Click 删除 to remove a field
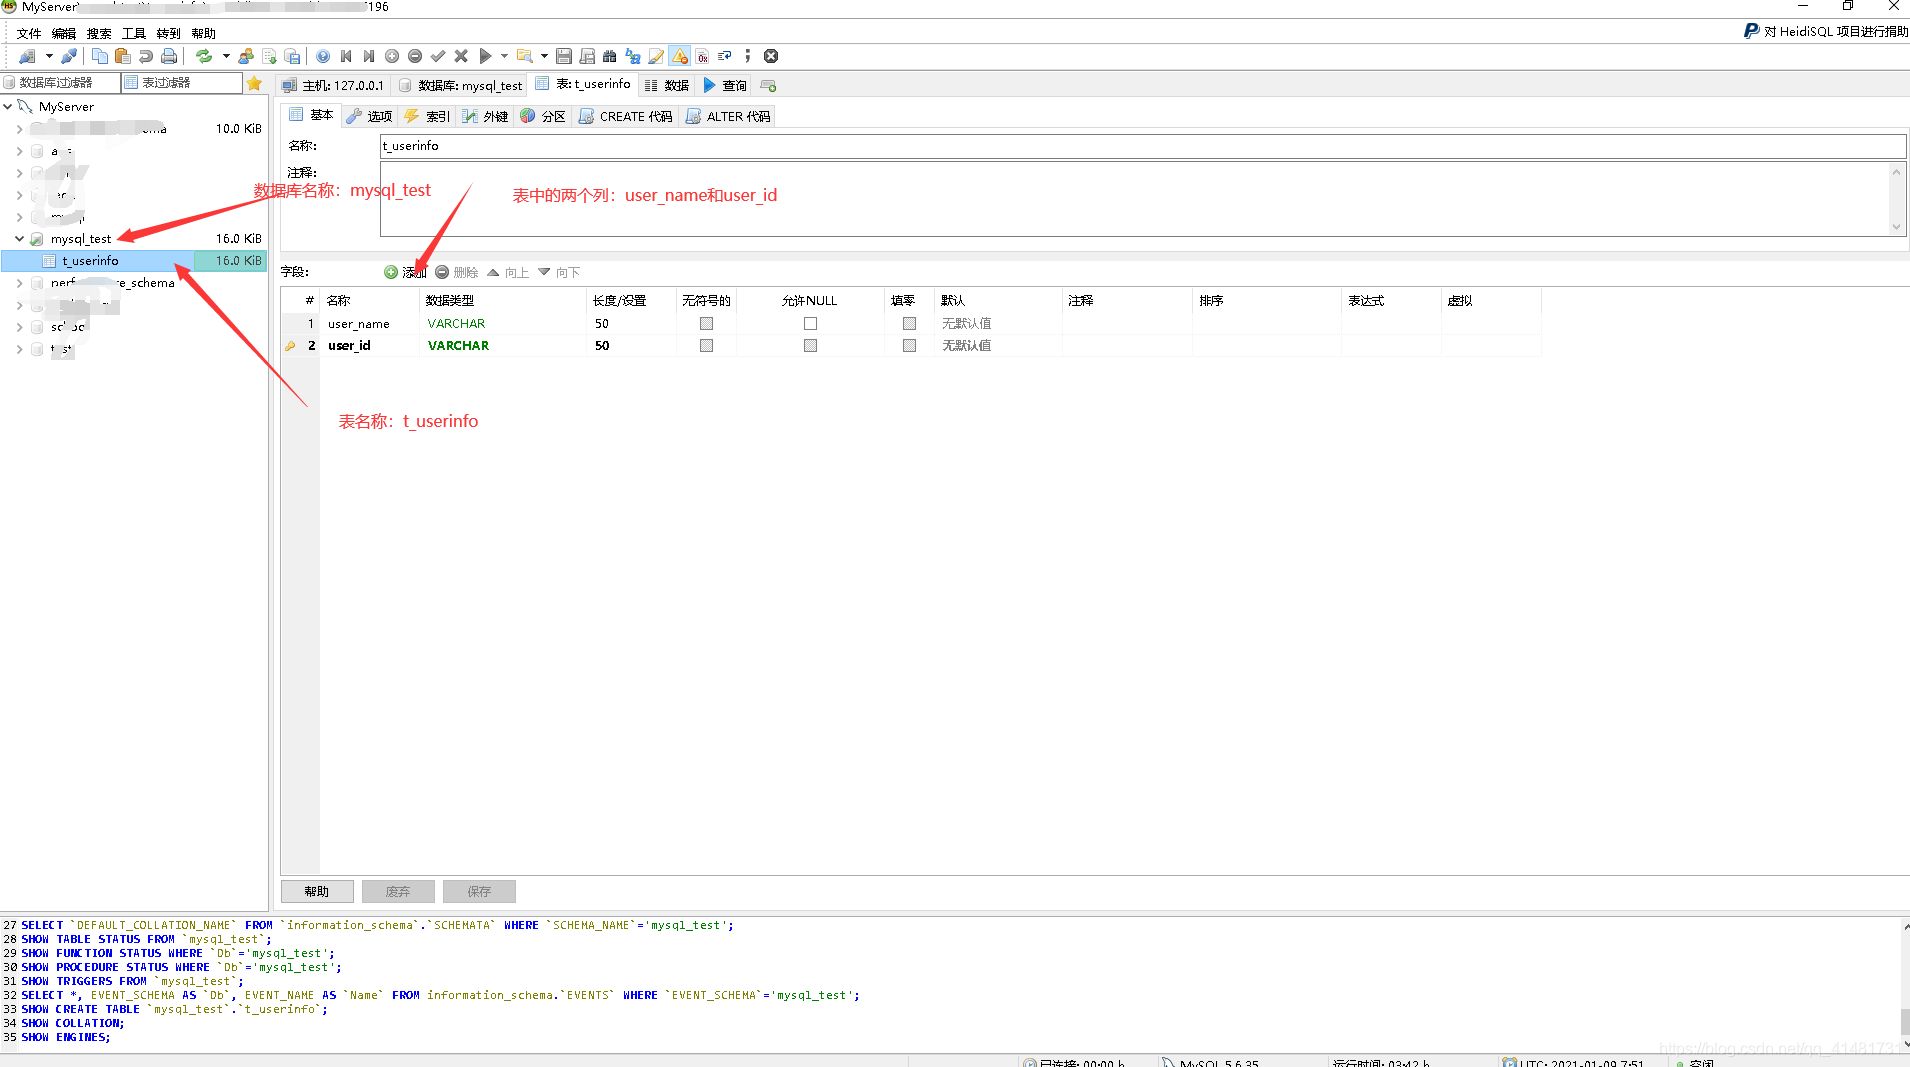 [x=457, y=272]
